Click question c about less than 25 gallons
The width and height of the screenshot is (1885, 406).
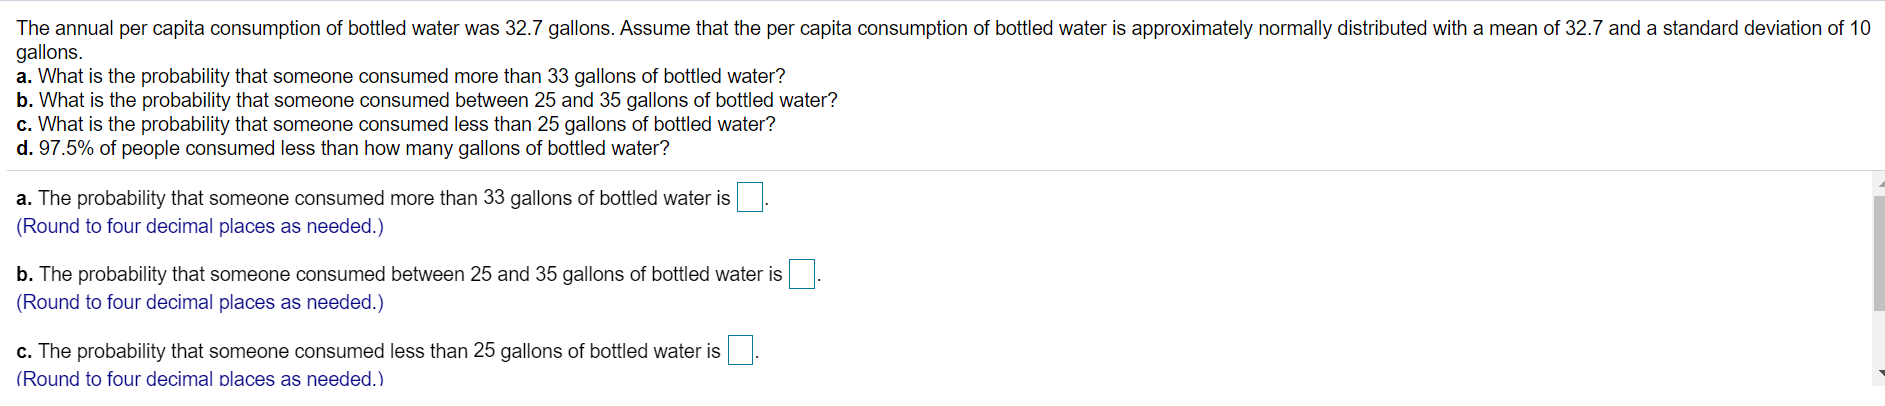click(x=396, y=125)
